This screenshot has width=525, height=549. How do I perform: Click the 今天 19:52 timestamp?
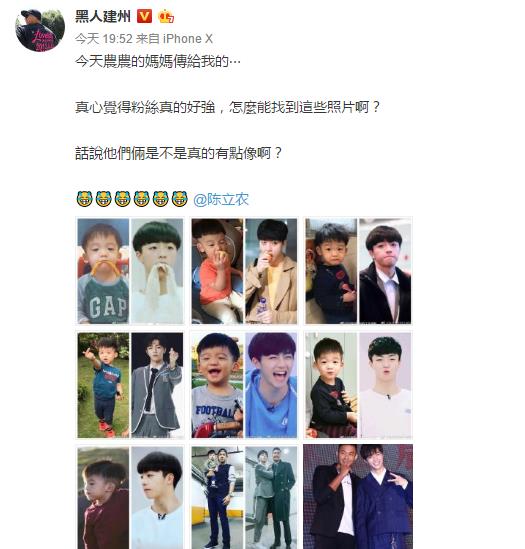pos(104,39)
